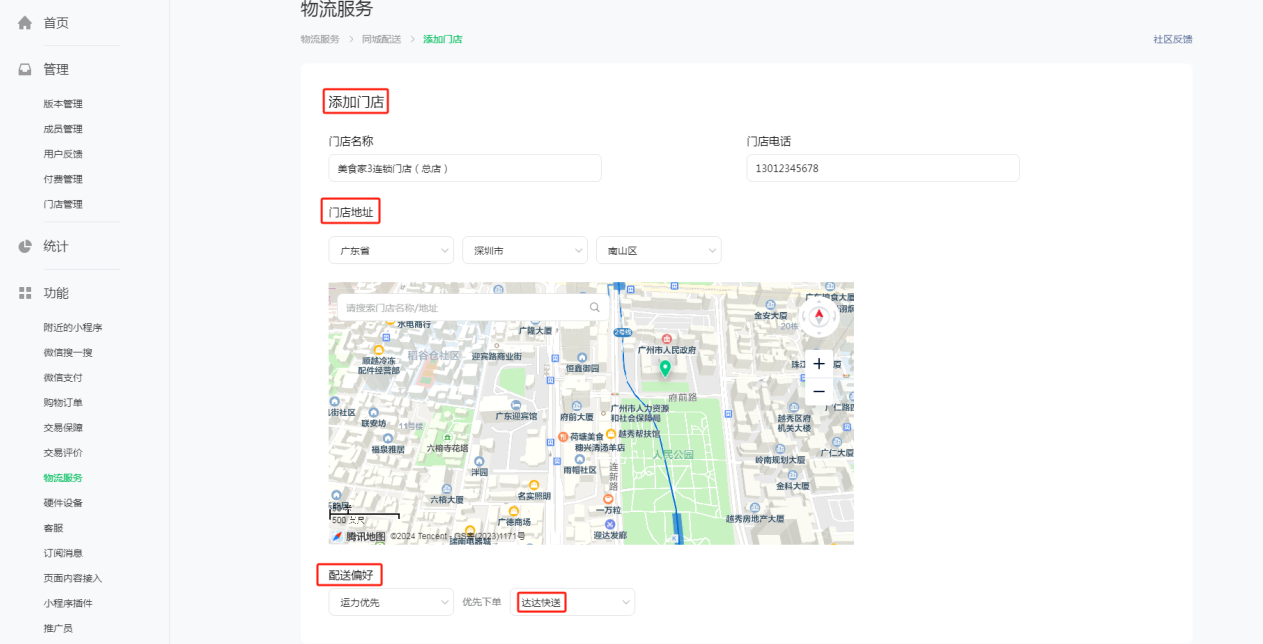This screenshot has height=644, width=1263.
Task: Click the 府前大厦 map marker icon
Action: coord(577,404)
